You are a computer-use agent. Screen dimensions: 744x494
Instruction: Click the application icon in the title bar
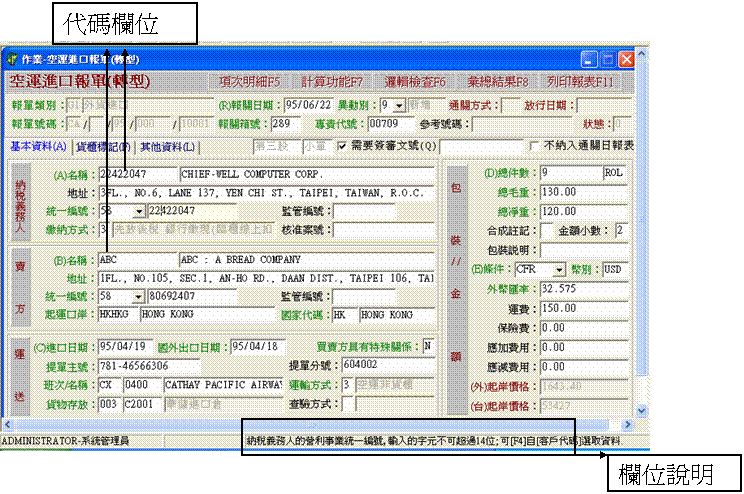pos(12,60)
